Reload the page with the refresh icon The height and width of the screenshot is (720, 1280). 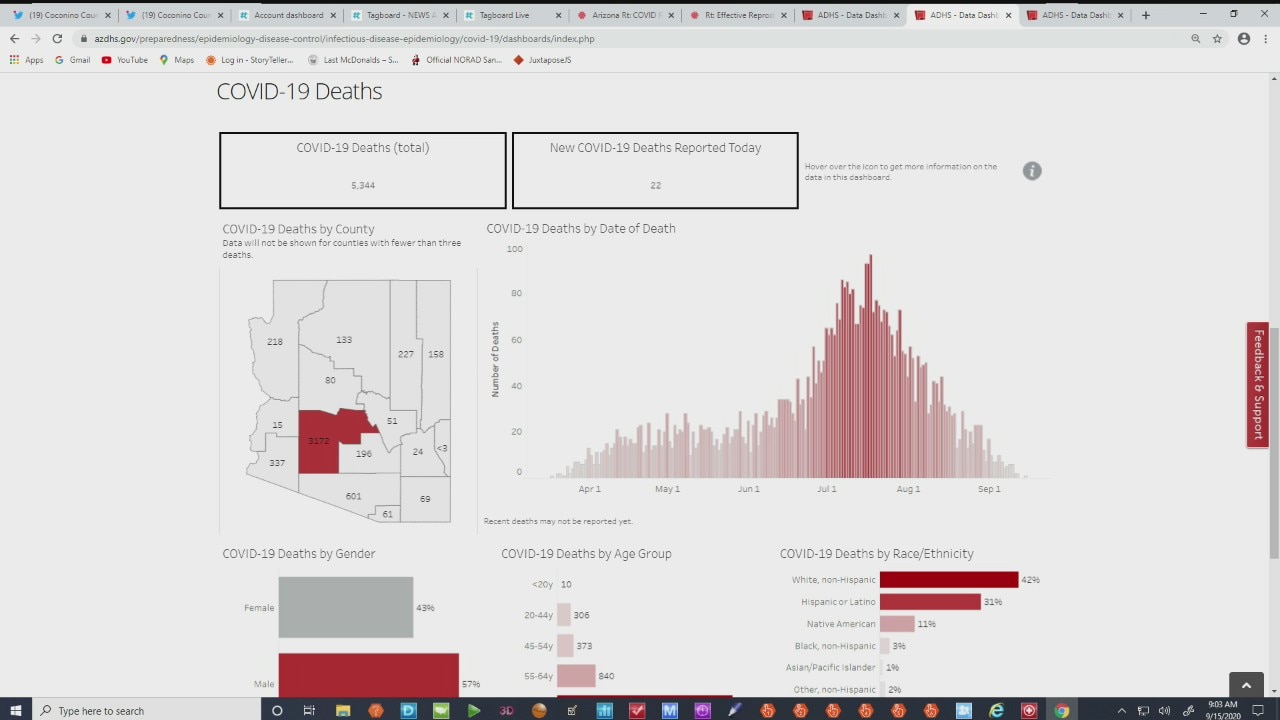point(57,39)
